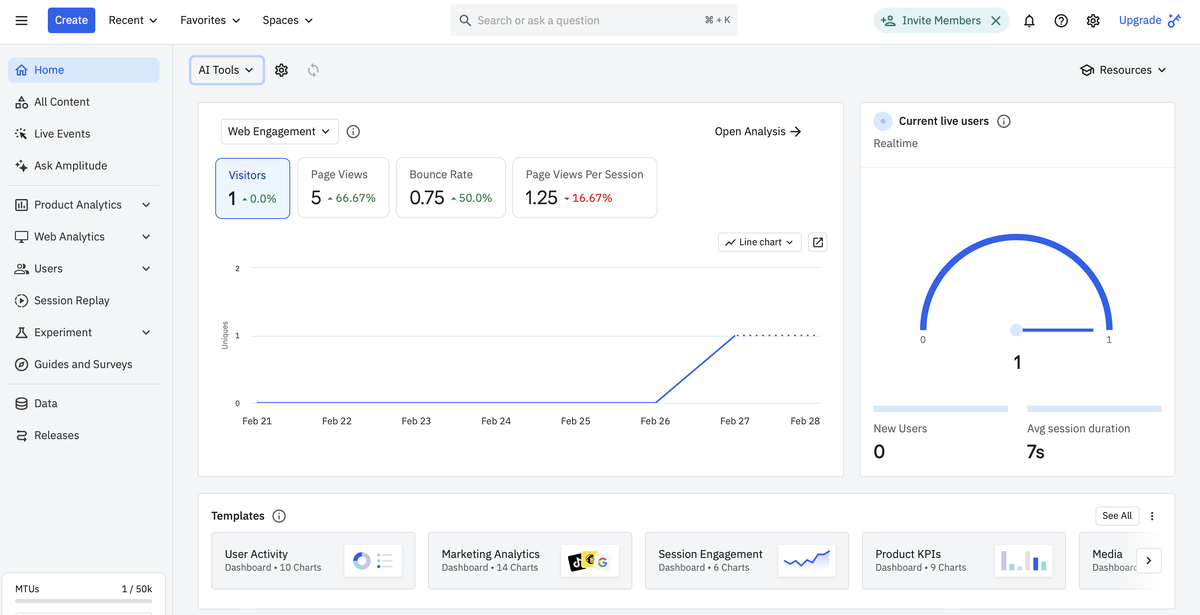Select the Visitors metric card
The height and width of the screenshot is (615, 1200).
pos(253,188)
